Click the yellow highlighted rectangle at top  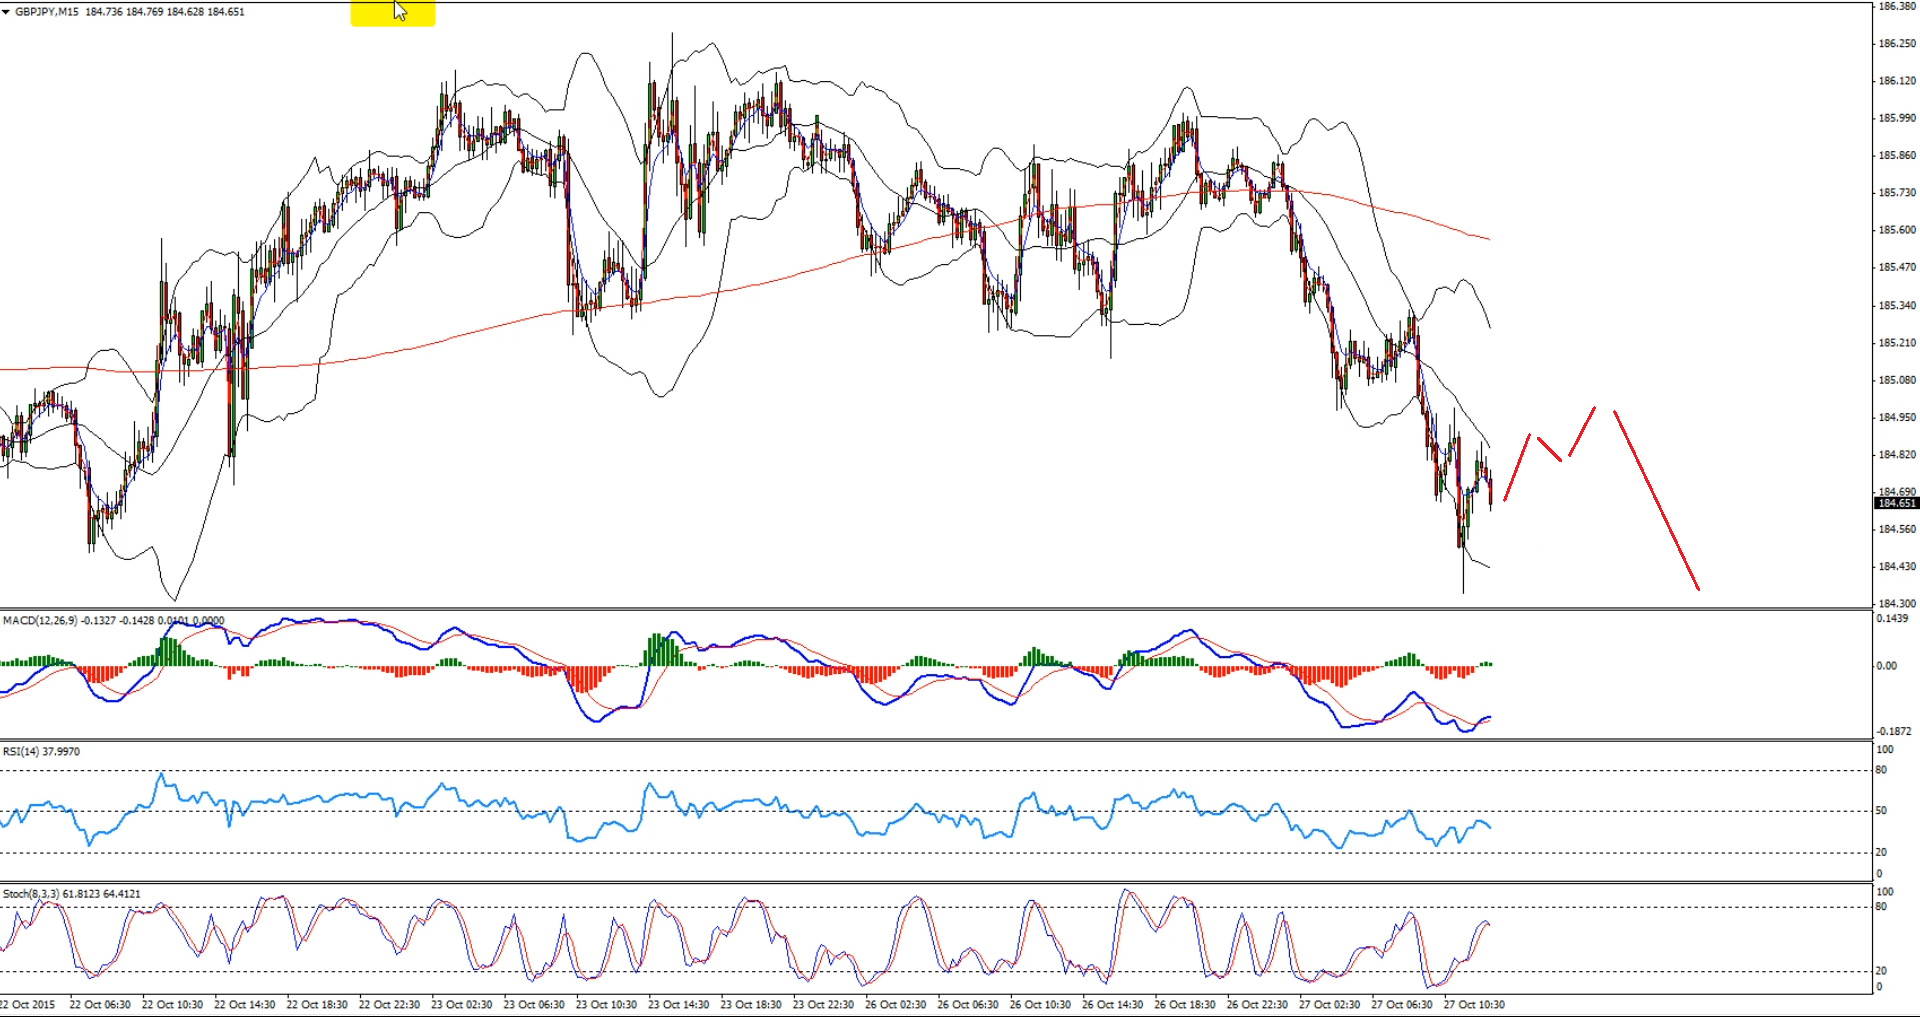coord(392,13)
